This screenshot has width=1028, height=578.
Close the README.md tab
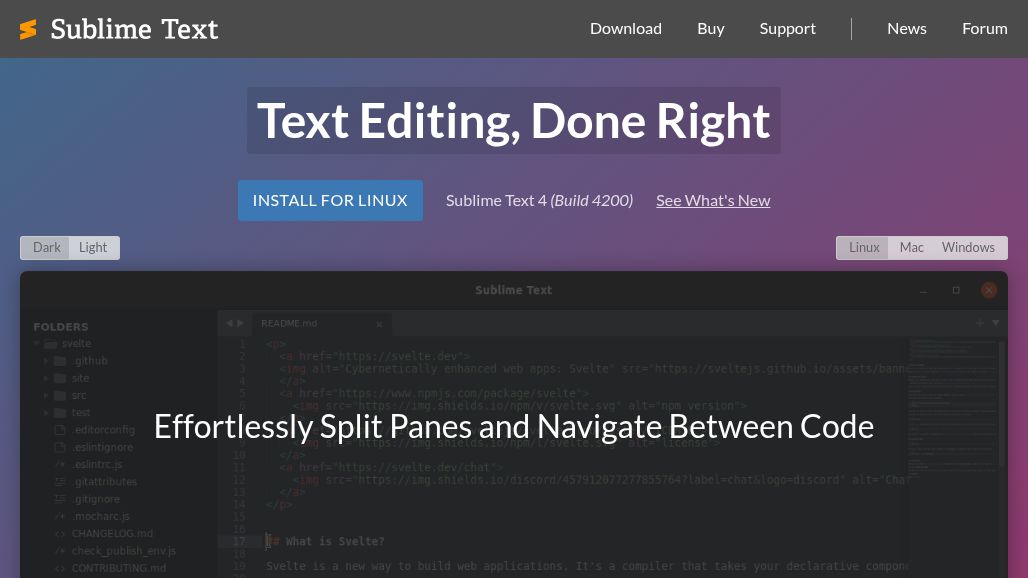[x=379, y=324]
